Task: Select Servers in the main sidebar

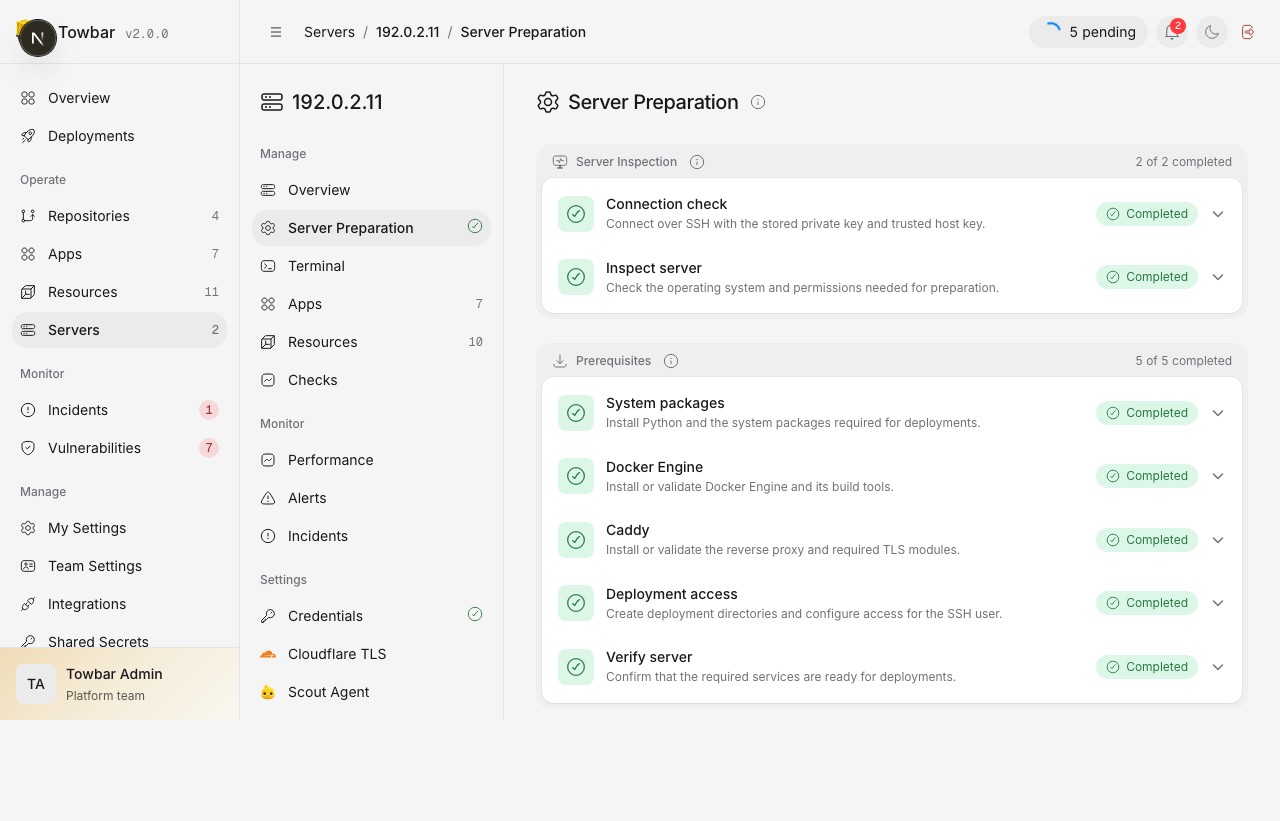Action: [120, 330]
